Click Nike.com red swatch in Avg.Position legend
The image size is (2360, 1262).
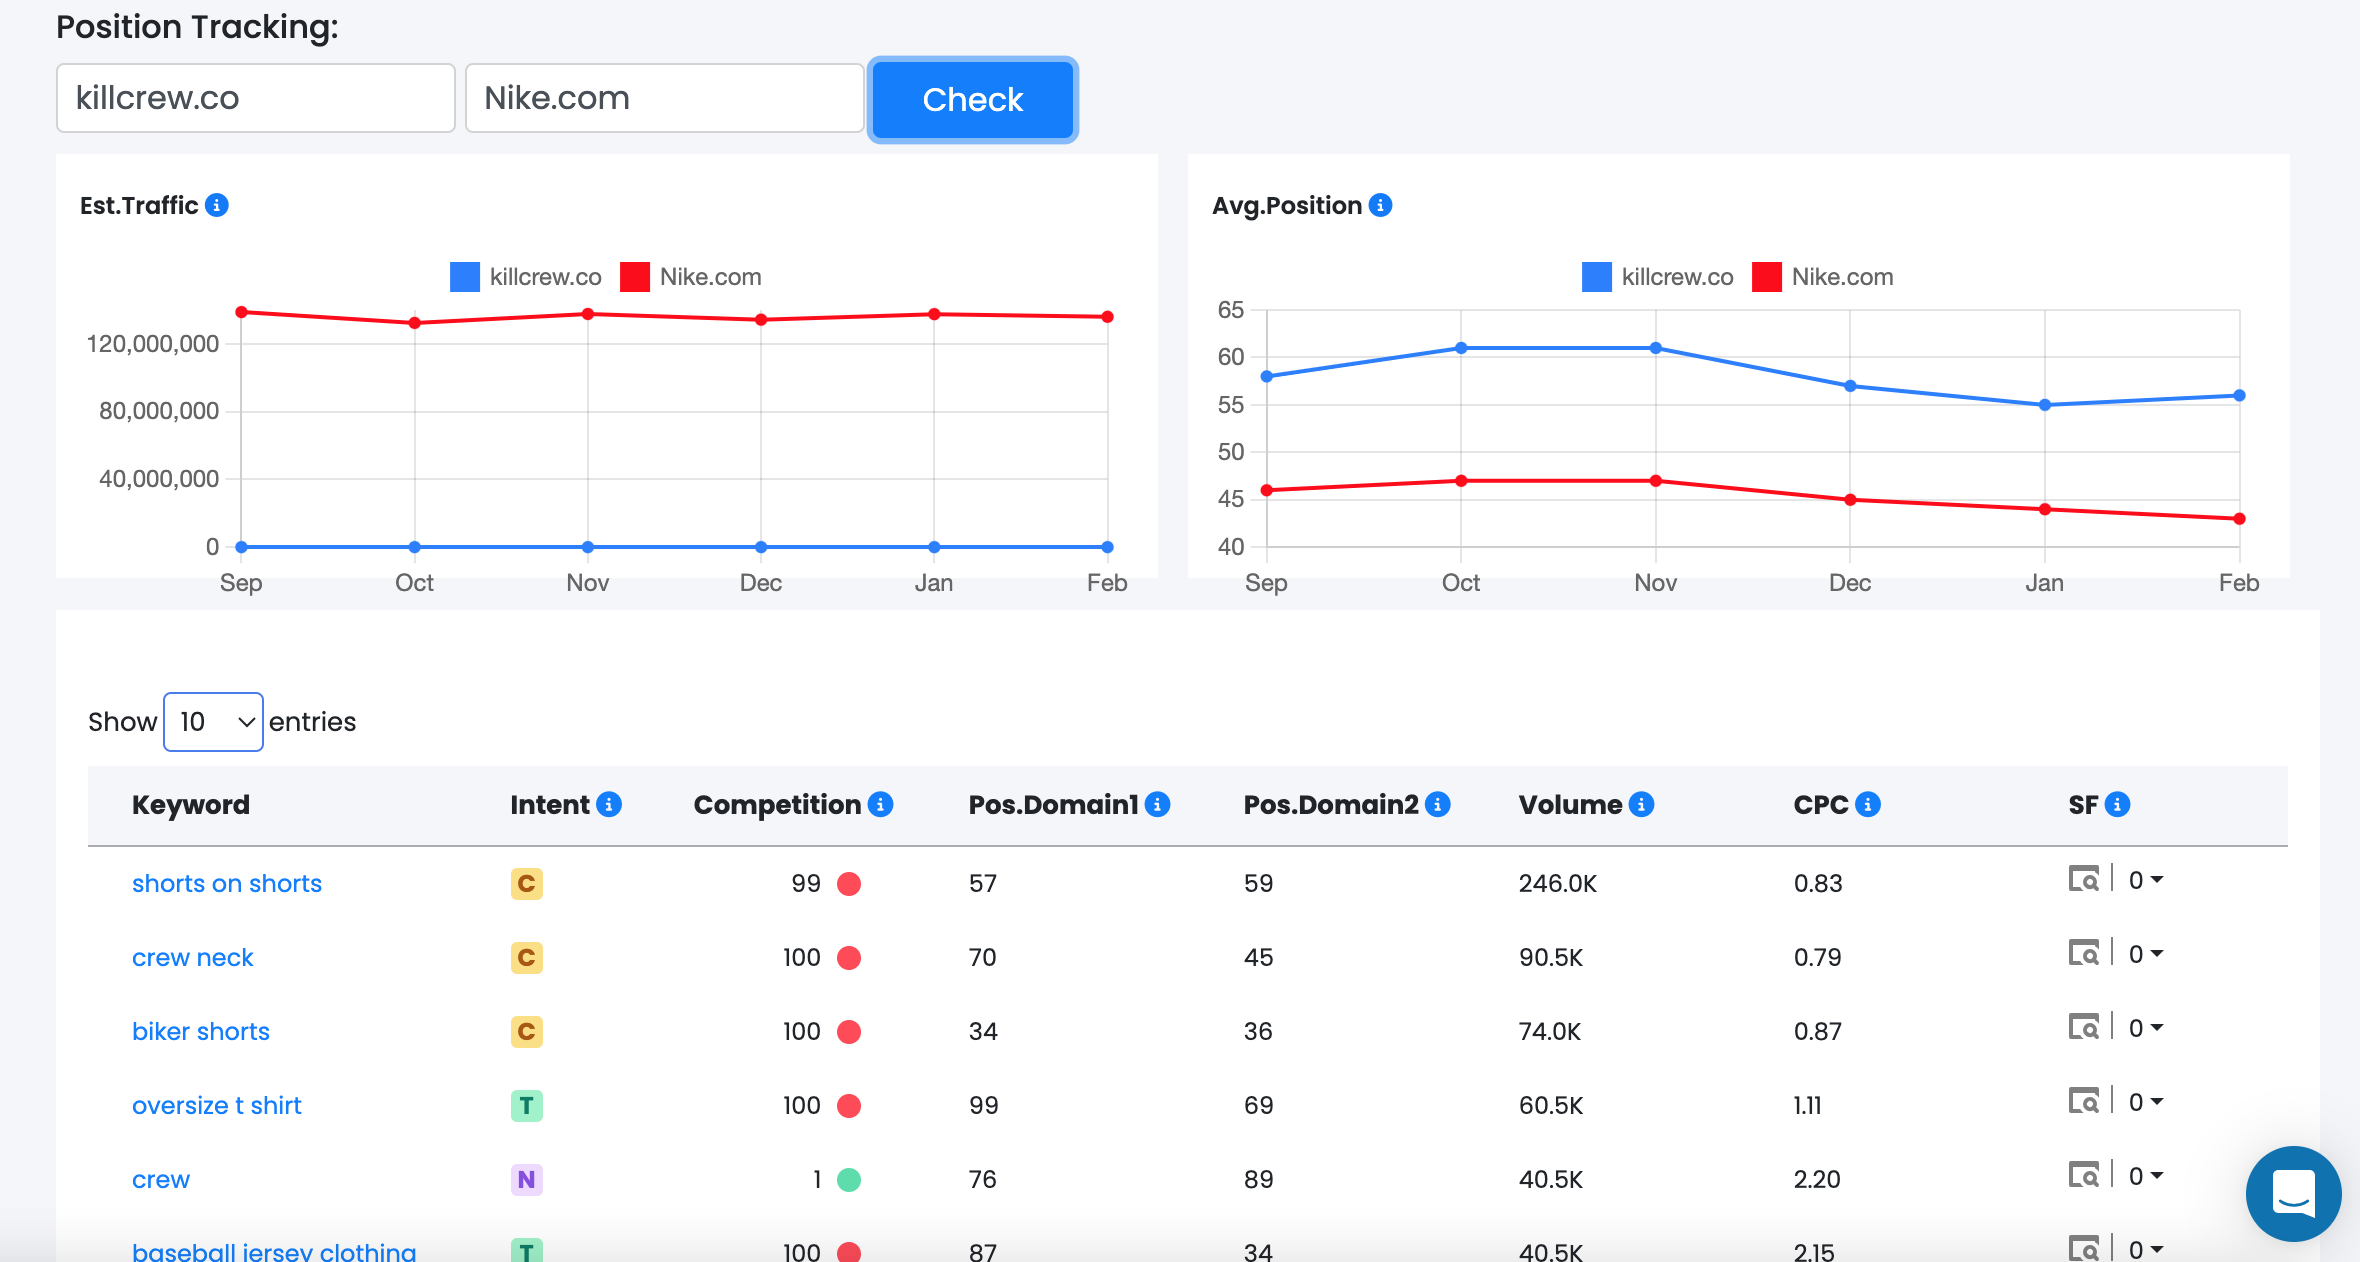coord(1767,277)
